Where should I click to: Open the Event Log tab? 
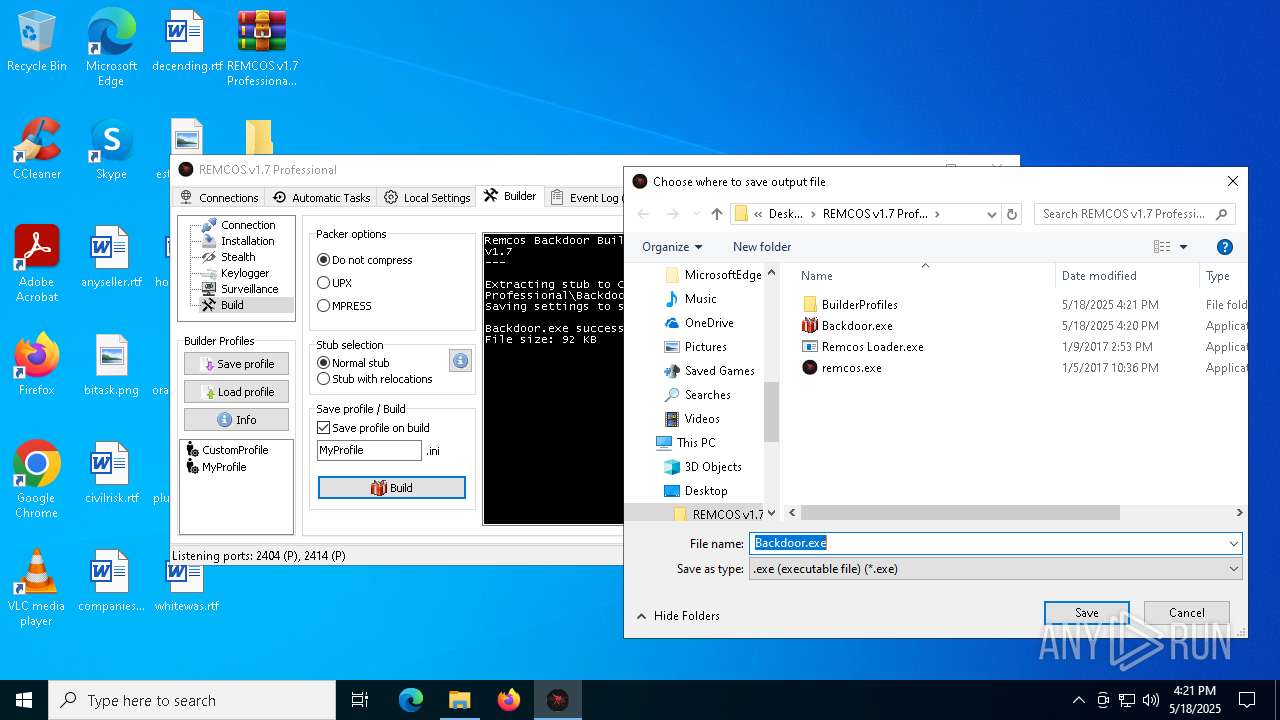pos(586,197)
